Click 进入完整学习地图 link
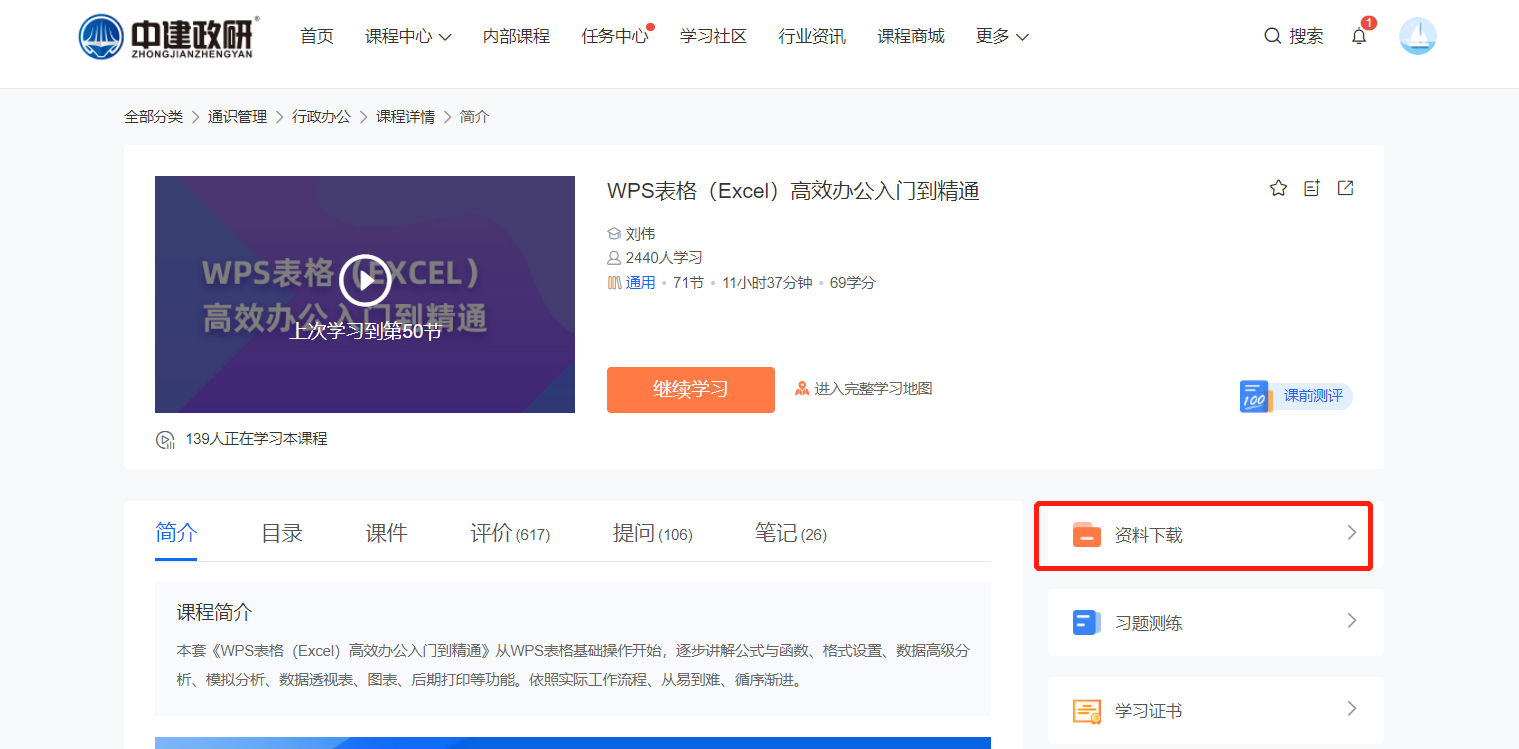1519x749 pixels. [873, 389]
